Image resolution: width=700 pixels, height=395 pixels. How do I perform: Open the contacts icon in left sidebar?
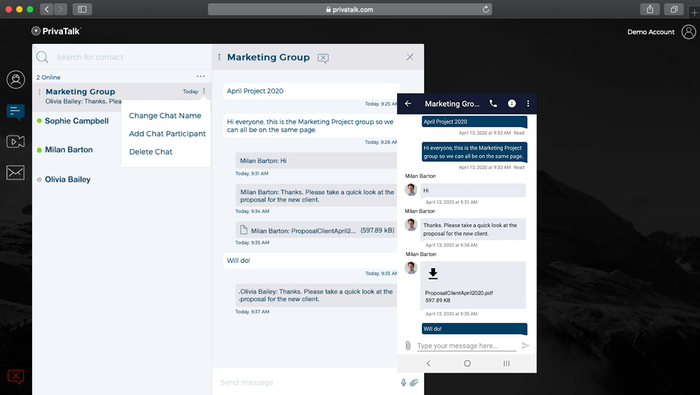coord(16,80)
